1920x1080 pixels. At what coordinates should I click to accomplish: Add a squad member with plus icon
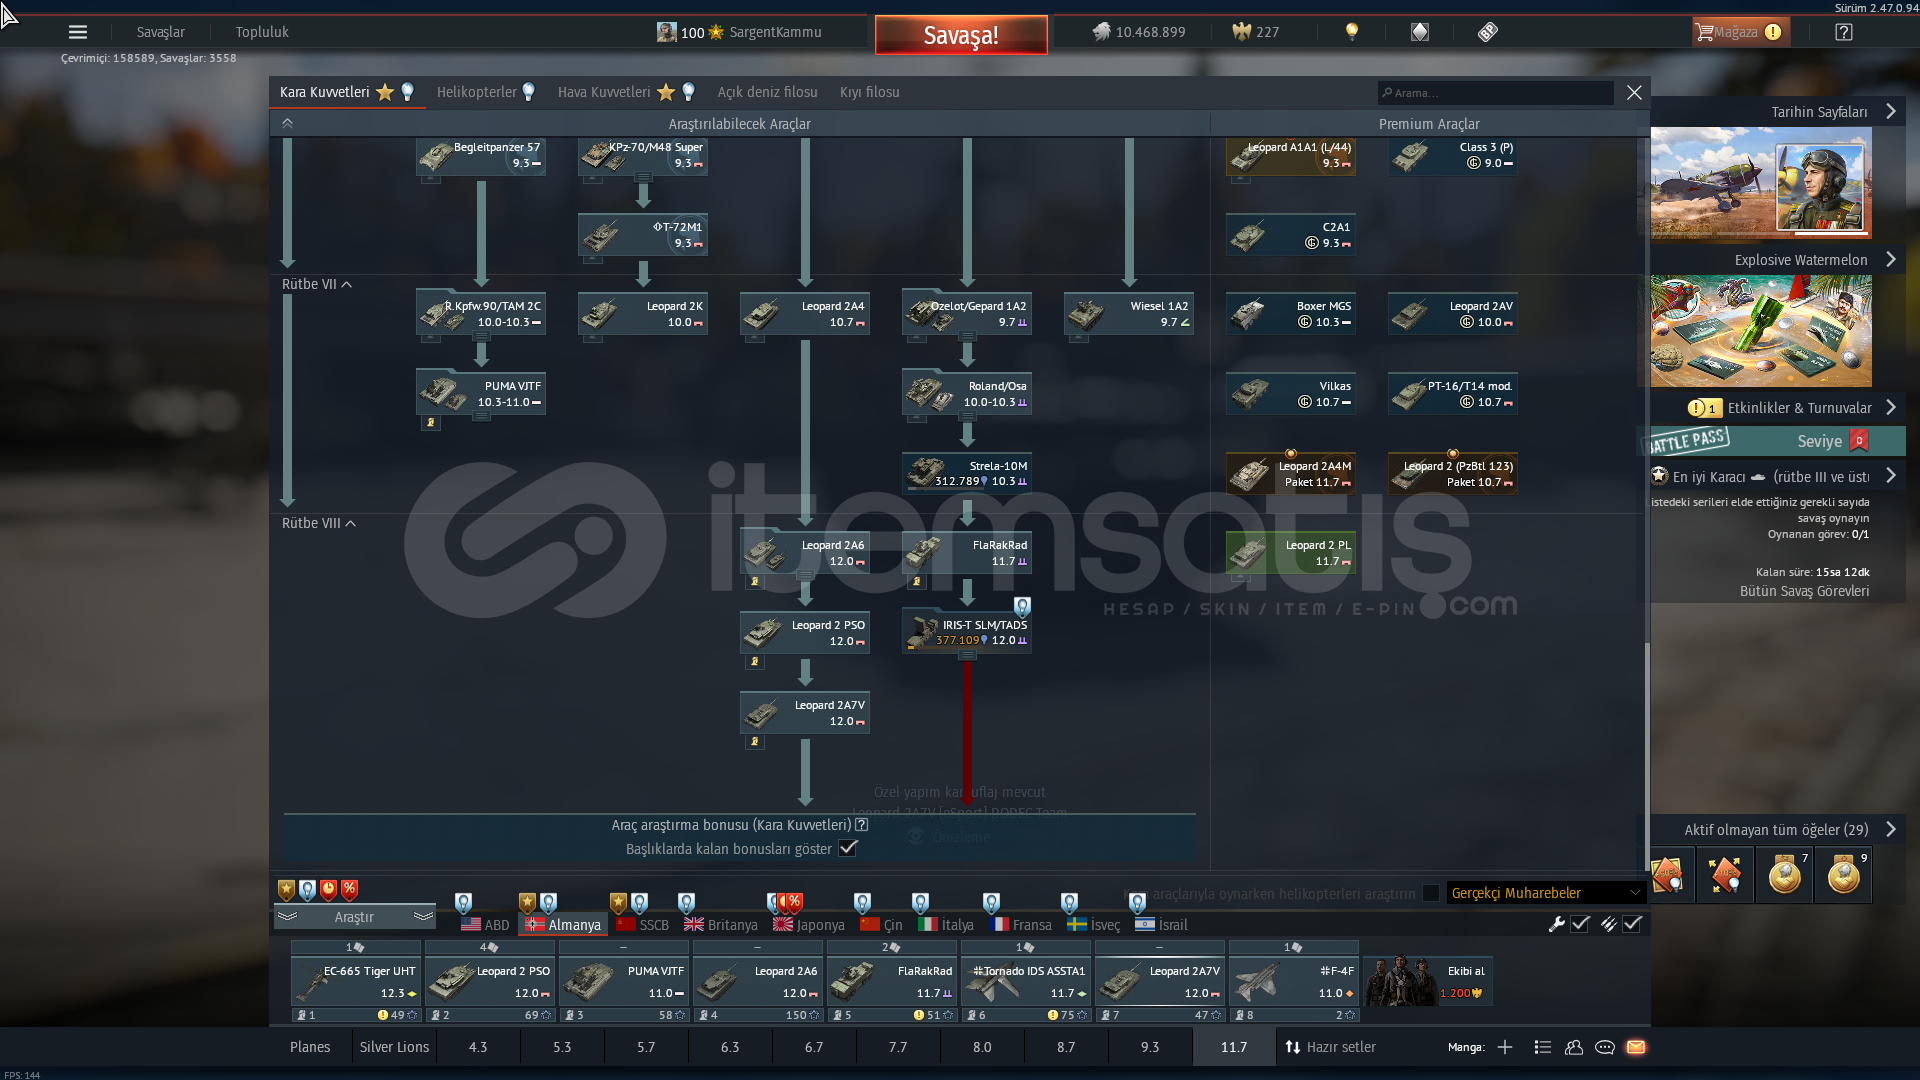[1505, 1047]
